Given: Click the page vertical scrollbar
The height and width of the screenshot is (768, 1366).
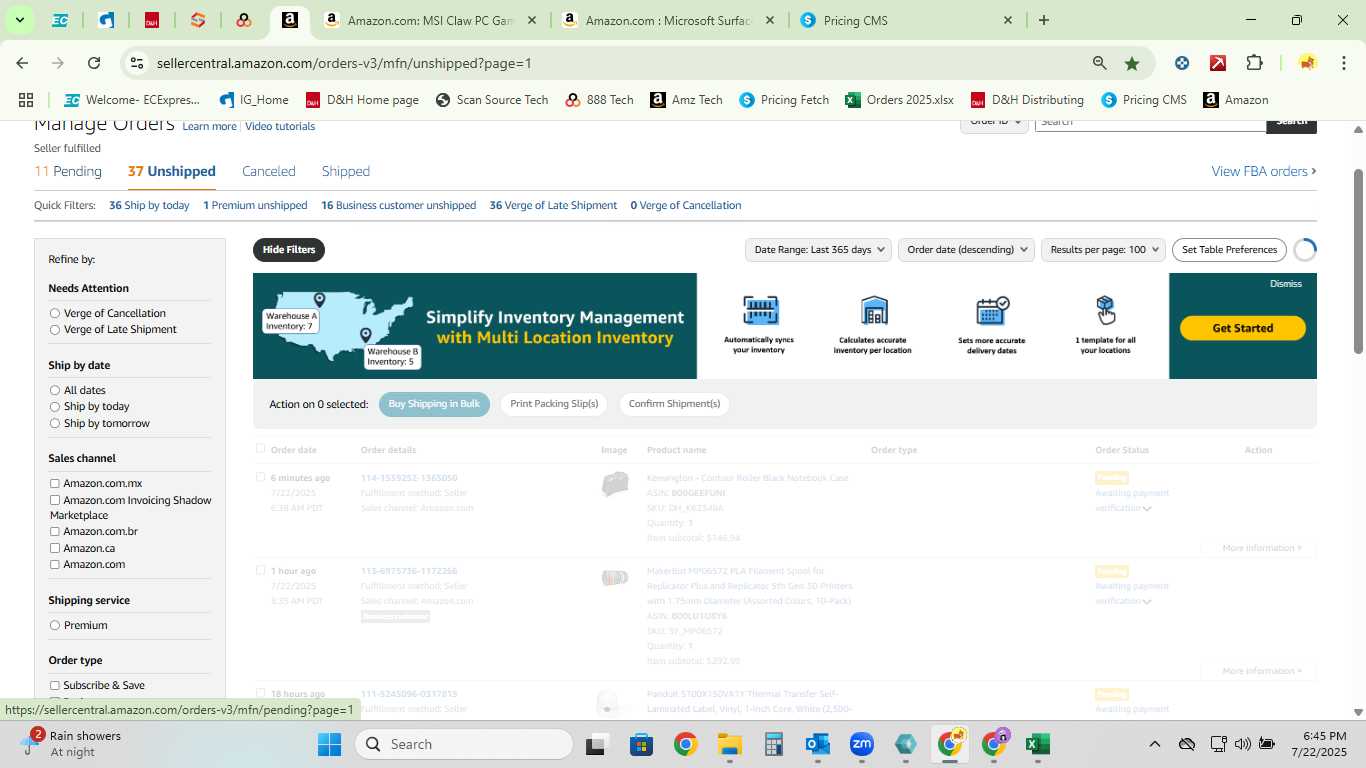Looking at the screenshot, I should coord(1358,260).
